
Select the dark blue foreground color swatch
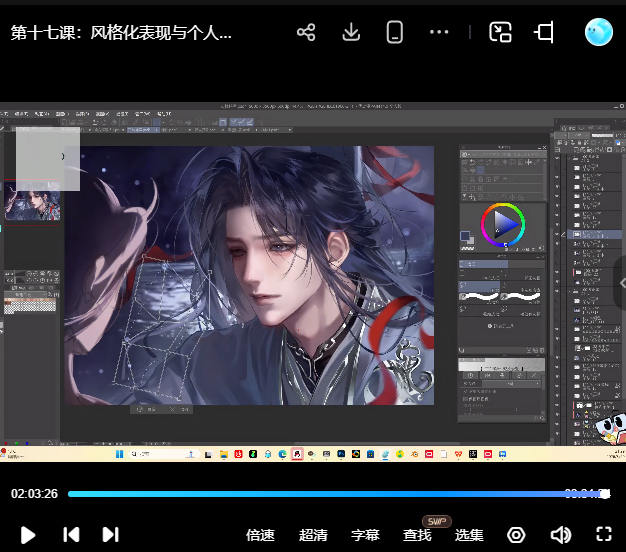pos(465,235)
